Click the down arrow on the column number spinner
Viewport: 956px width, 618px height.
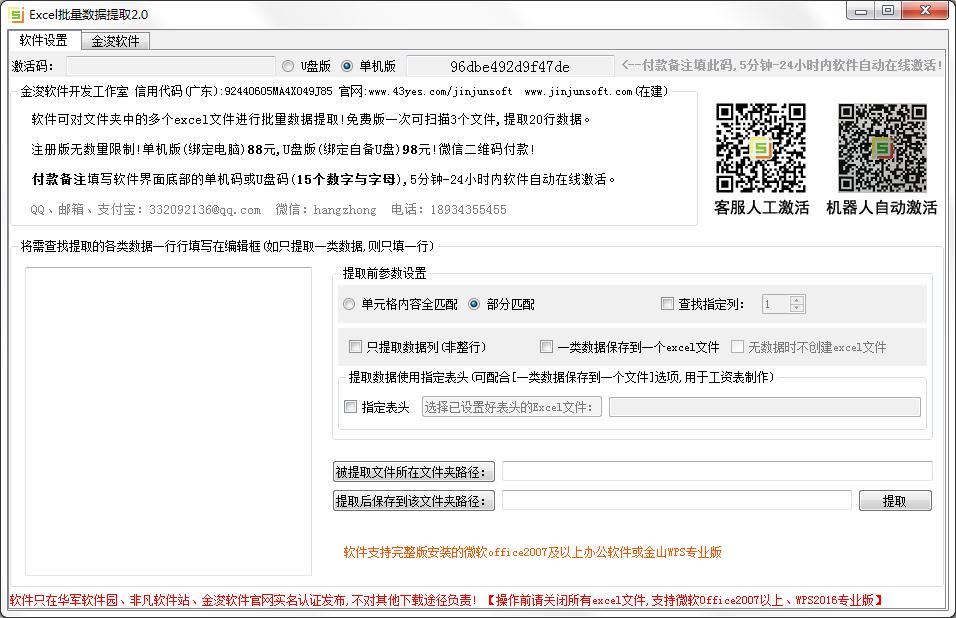point(797,308)
